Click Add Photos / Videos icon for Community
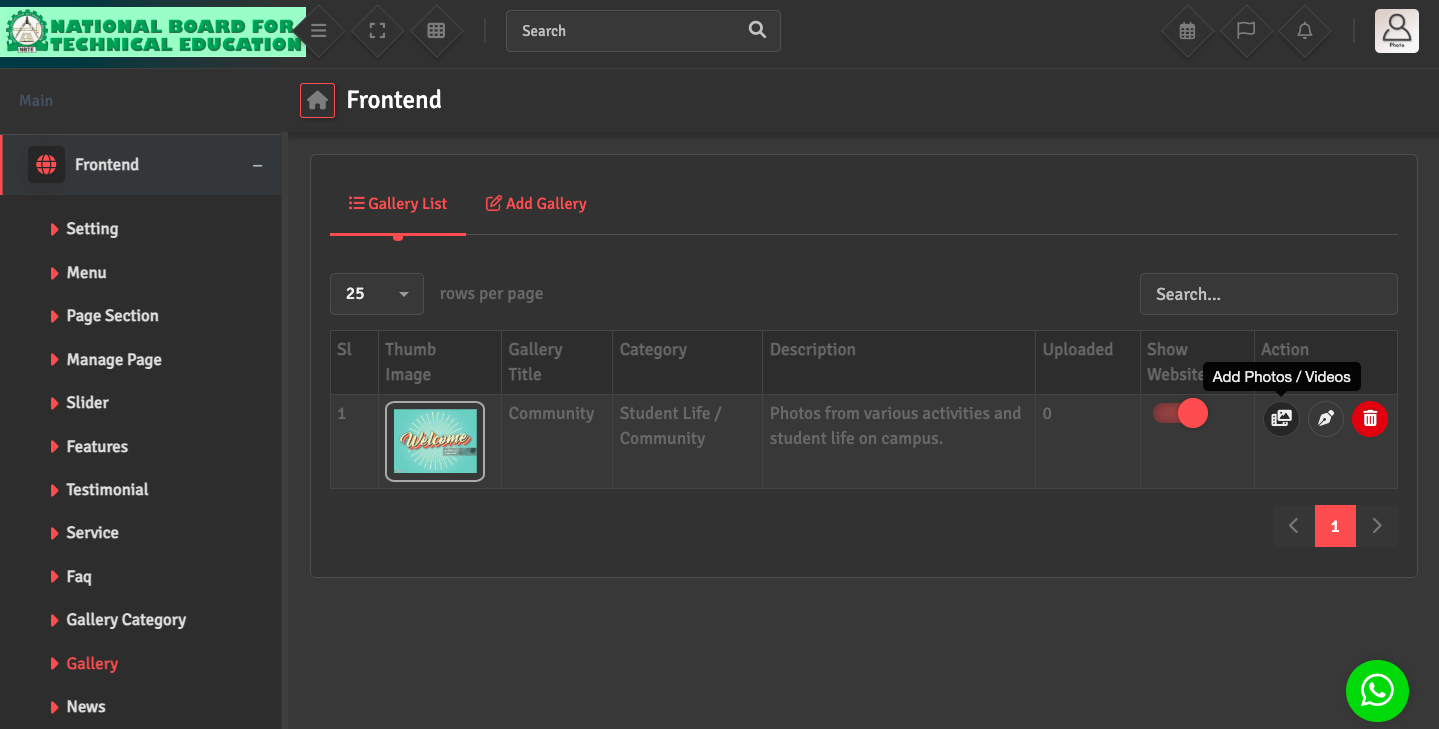The image size is (1439, 729). coord(1281,419)
